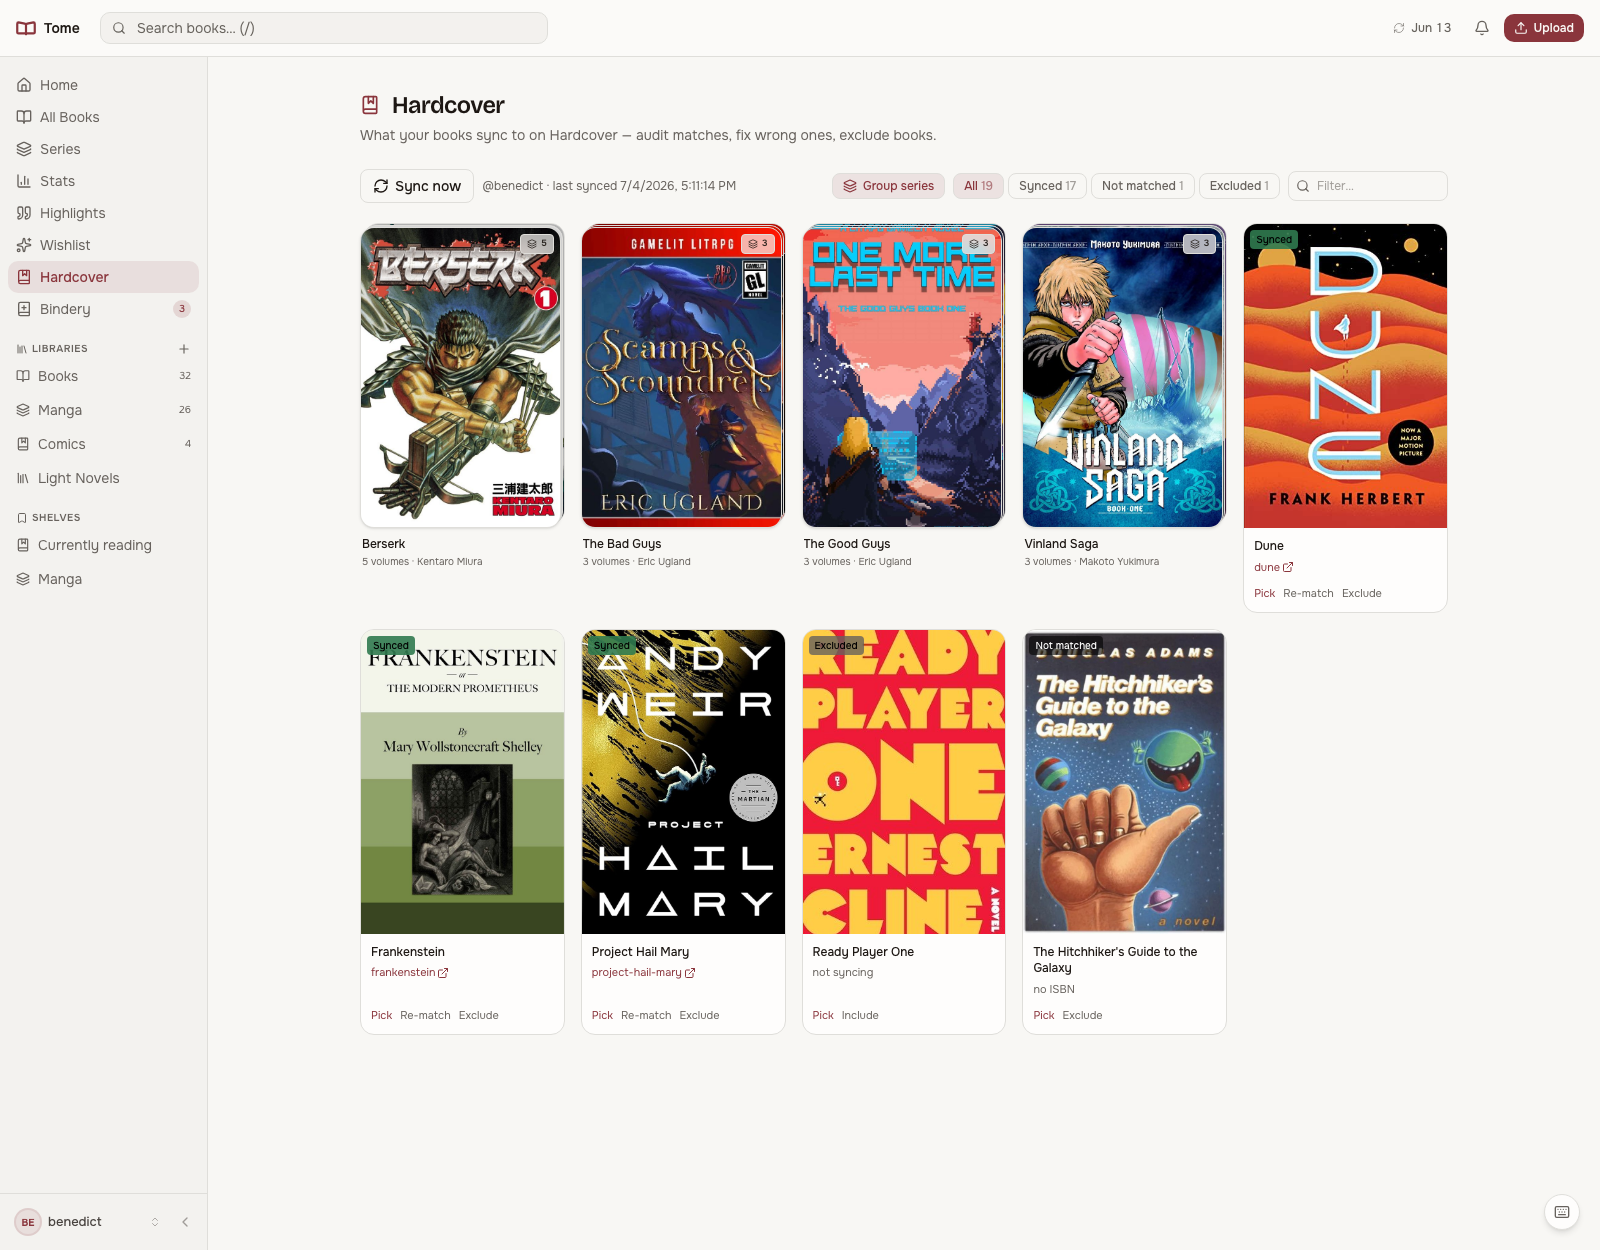Select the Not matched 1 filter tab
This screenshot has height=1250, width=1600.
point(1142,186)
